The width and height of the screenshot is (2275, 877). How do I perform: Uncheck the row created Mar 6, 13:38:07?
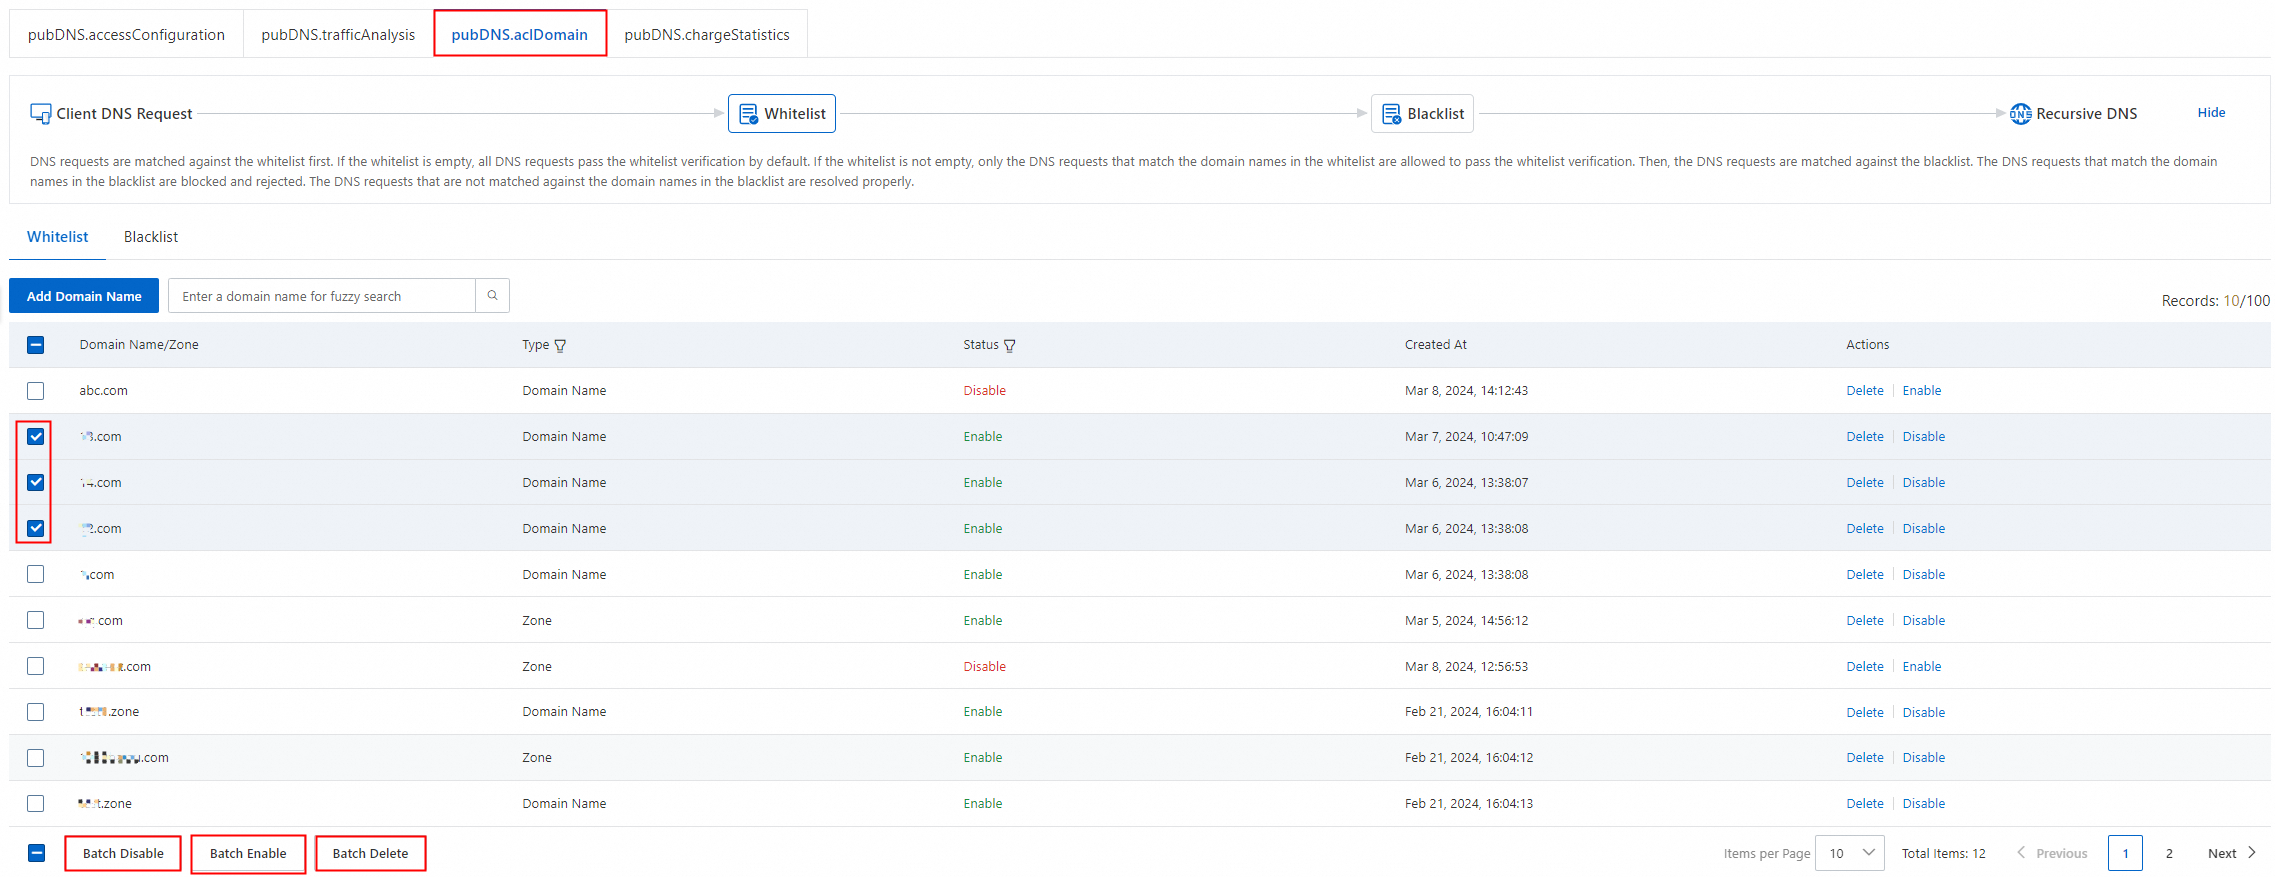(36, 483)
